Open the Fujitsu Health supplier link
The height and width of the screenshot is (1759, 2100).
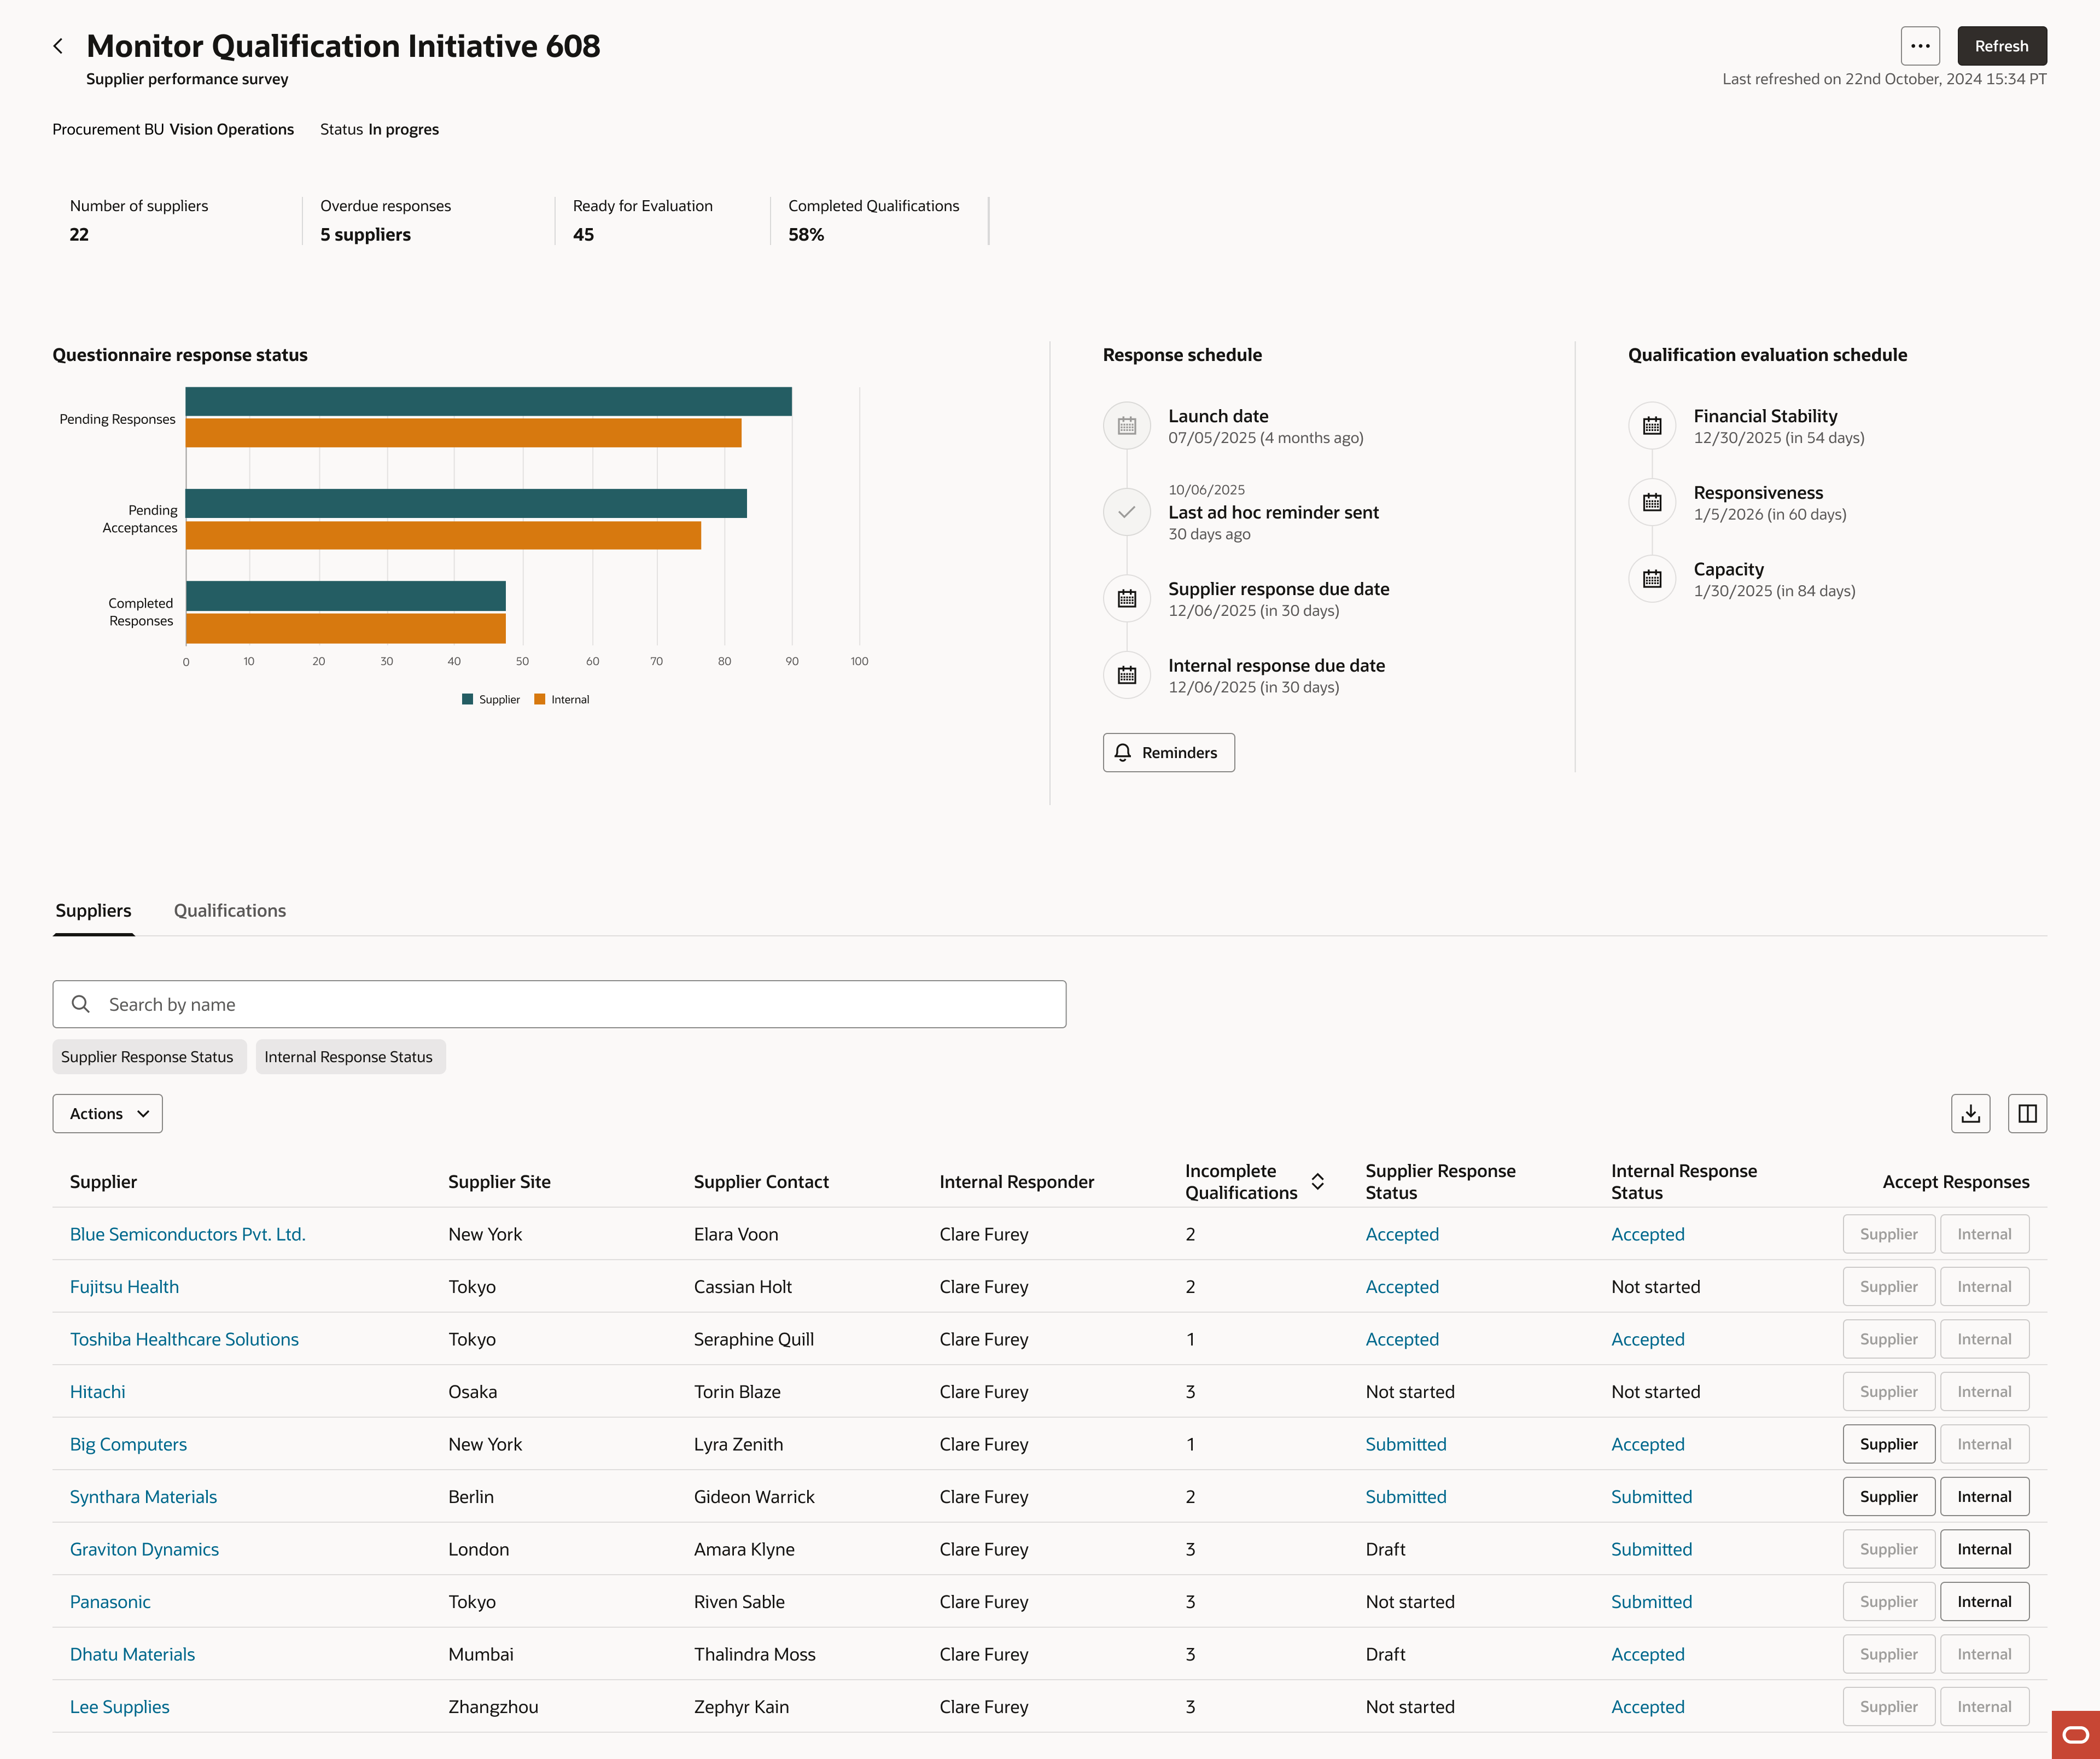125,1287
